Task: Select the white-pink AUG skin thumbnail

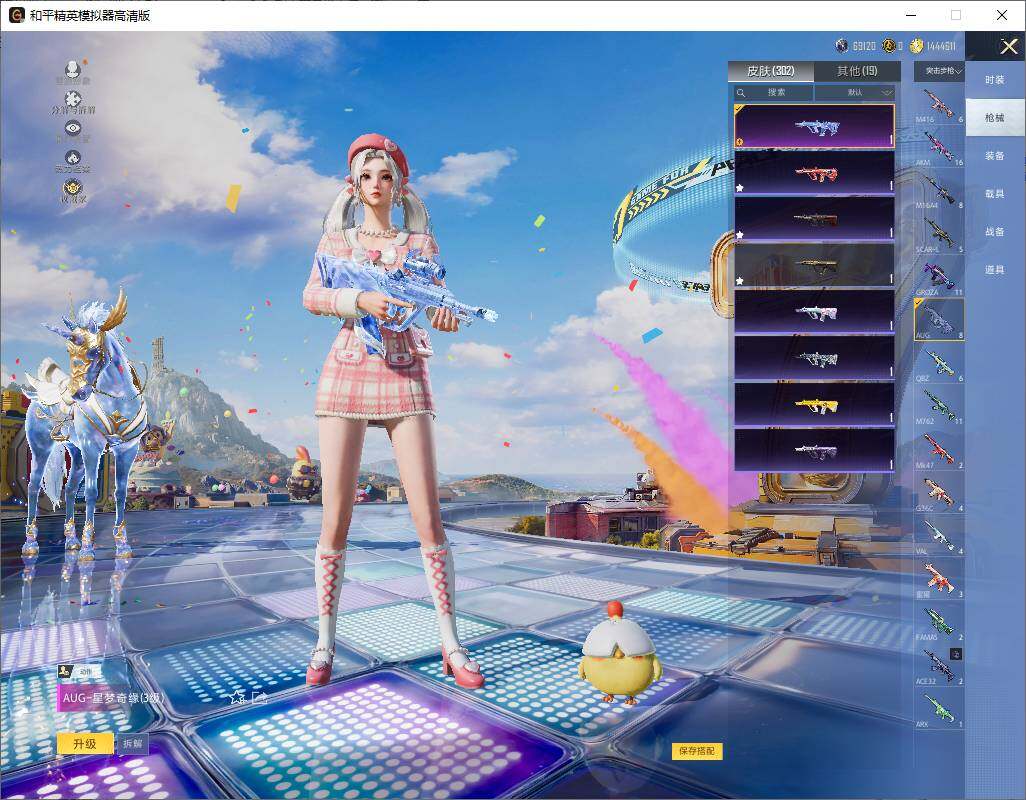Action: (814, 311)
